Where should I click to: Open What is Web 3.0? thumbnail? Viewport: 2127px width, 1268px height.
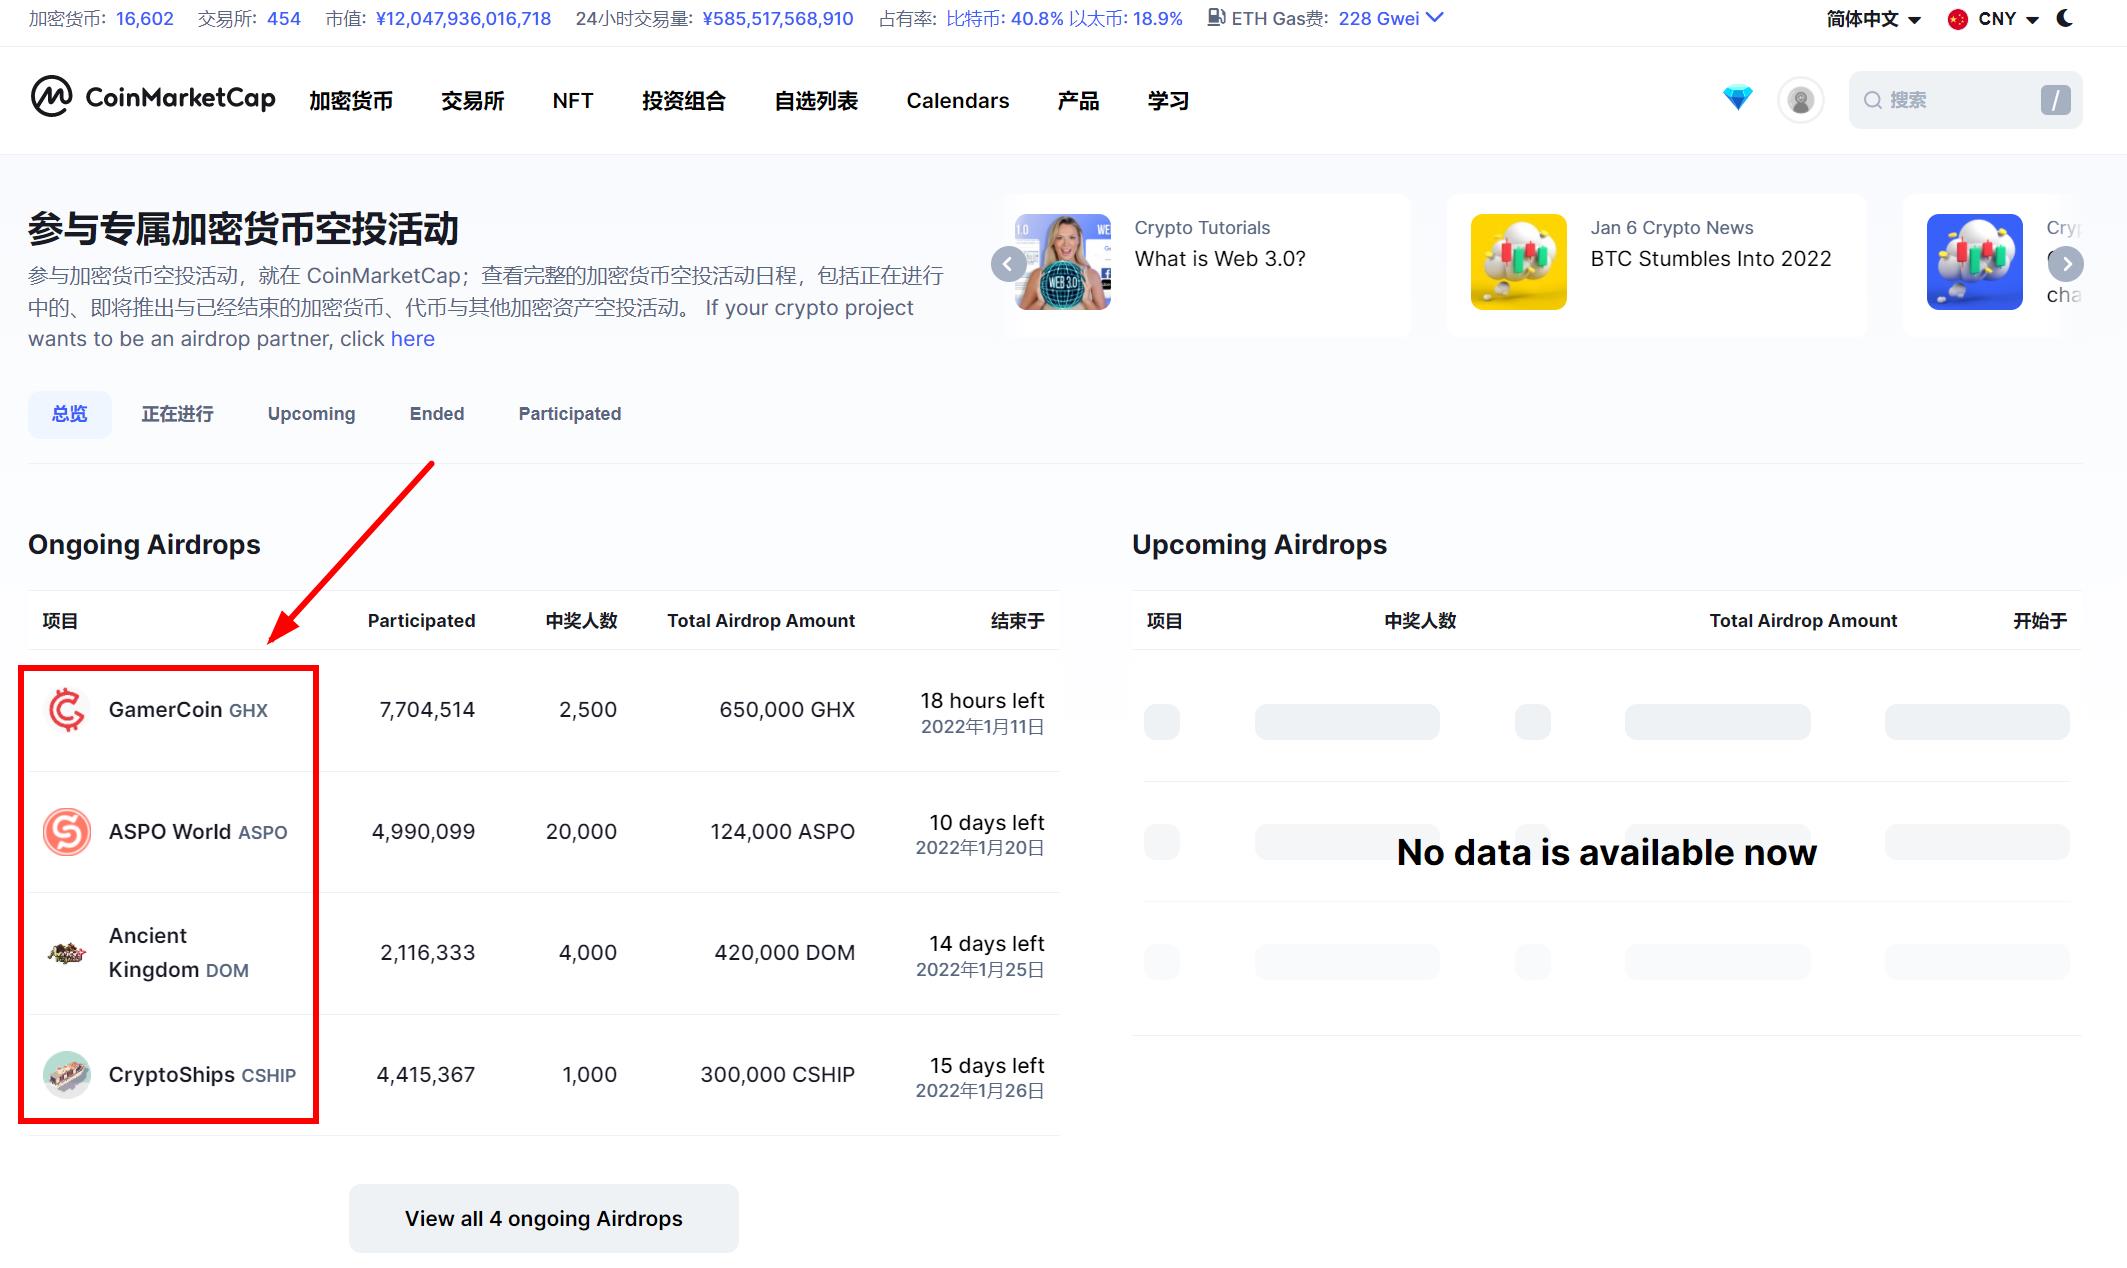point(1063,262)
